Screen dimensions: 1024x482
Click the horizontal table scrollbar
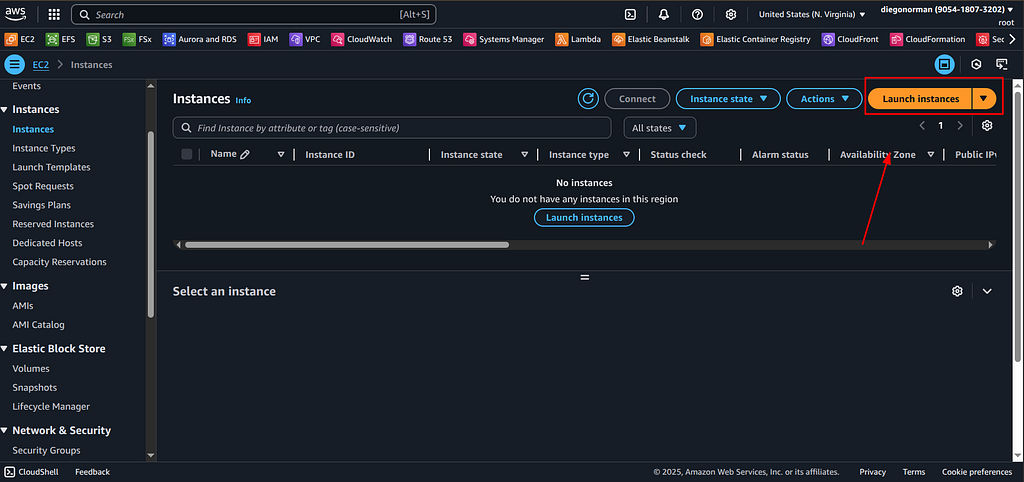[x=346, y=245]
